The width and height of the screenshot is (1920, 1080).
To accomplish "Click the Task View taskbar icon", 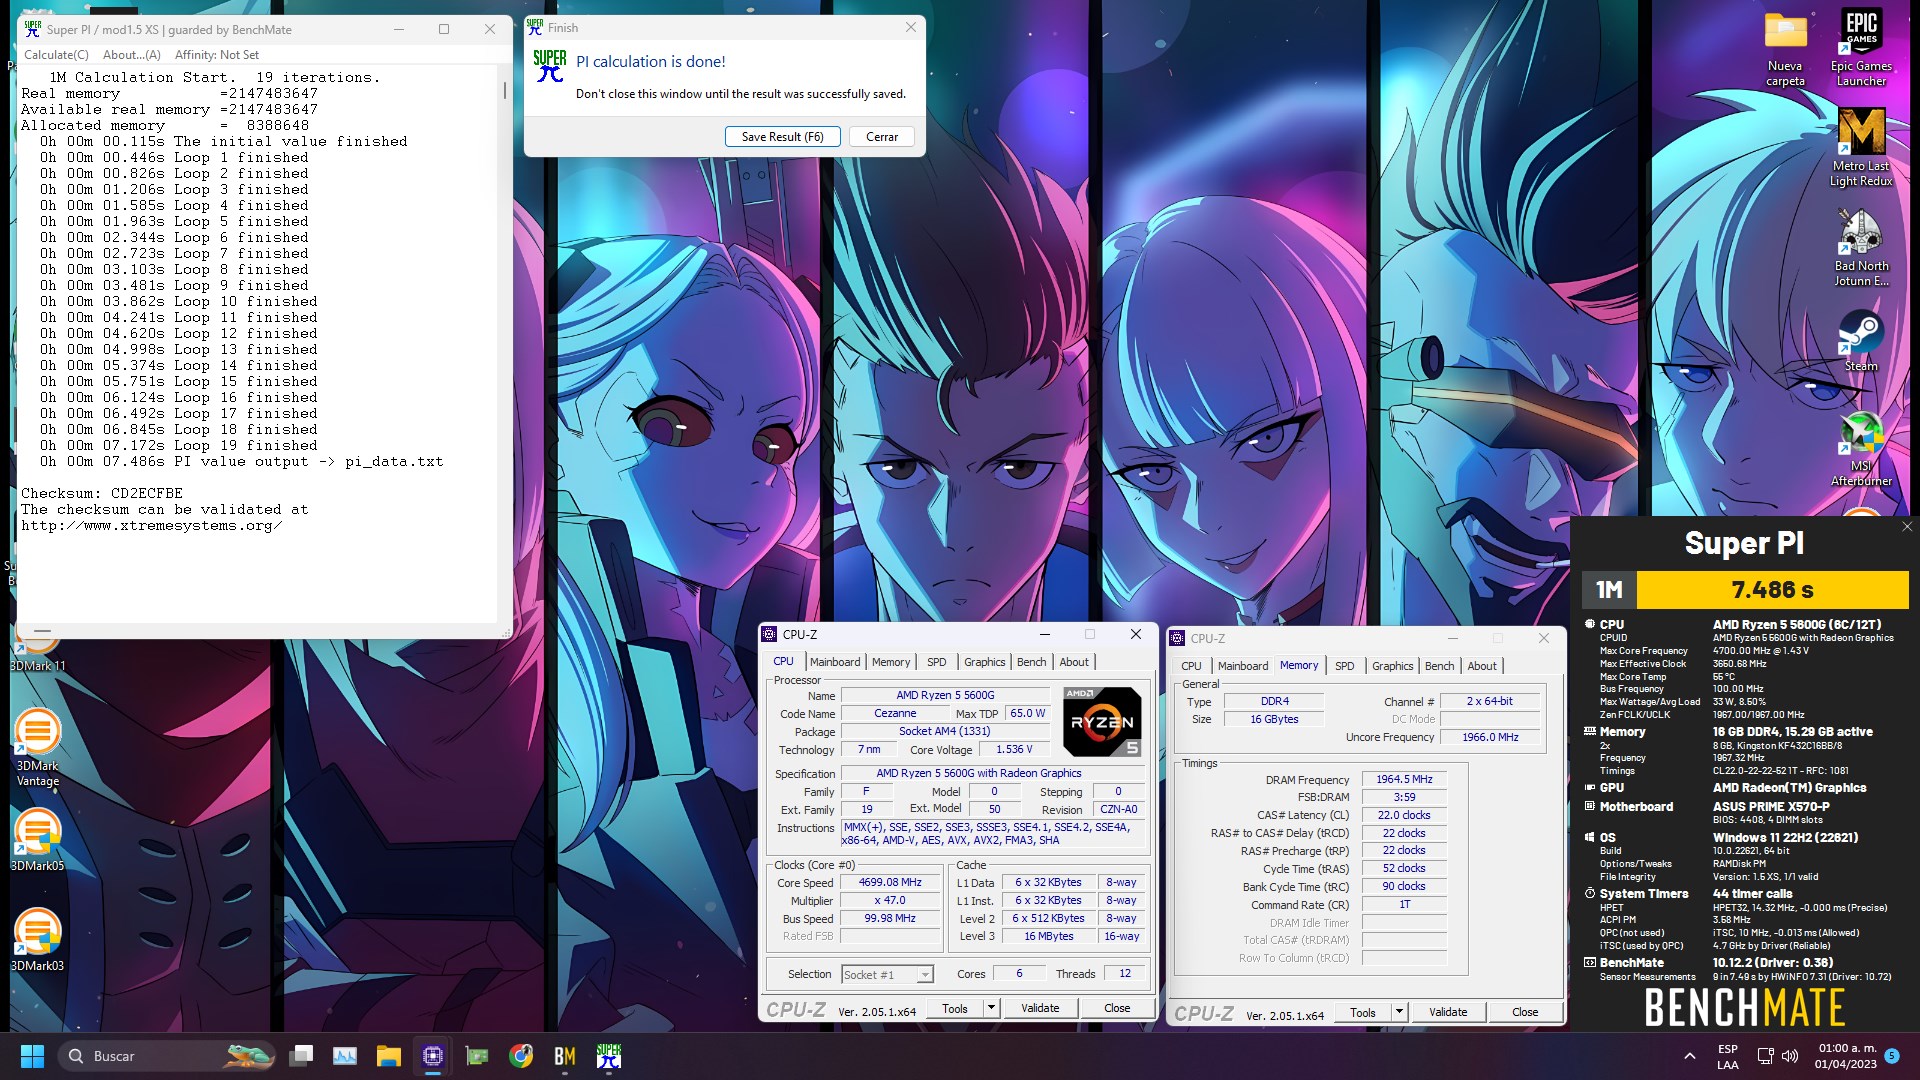I will click(301, 1056).
